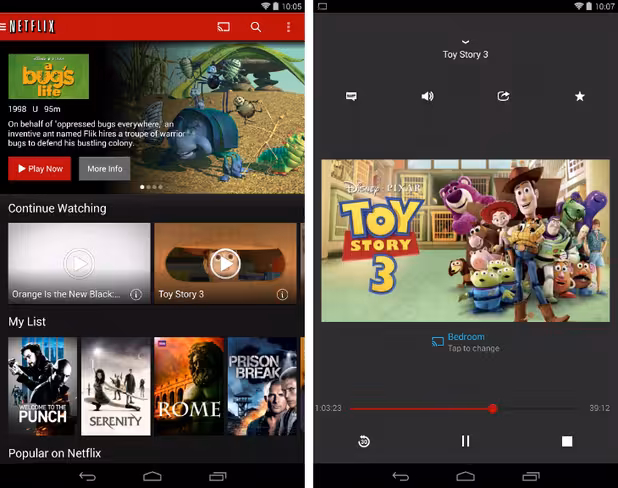The image size is (618, 488).
Task: Tap Android home button on player screen
Action: coord(465,476)
